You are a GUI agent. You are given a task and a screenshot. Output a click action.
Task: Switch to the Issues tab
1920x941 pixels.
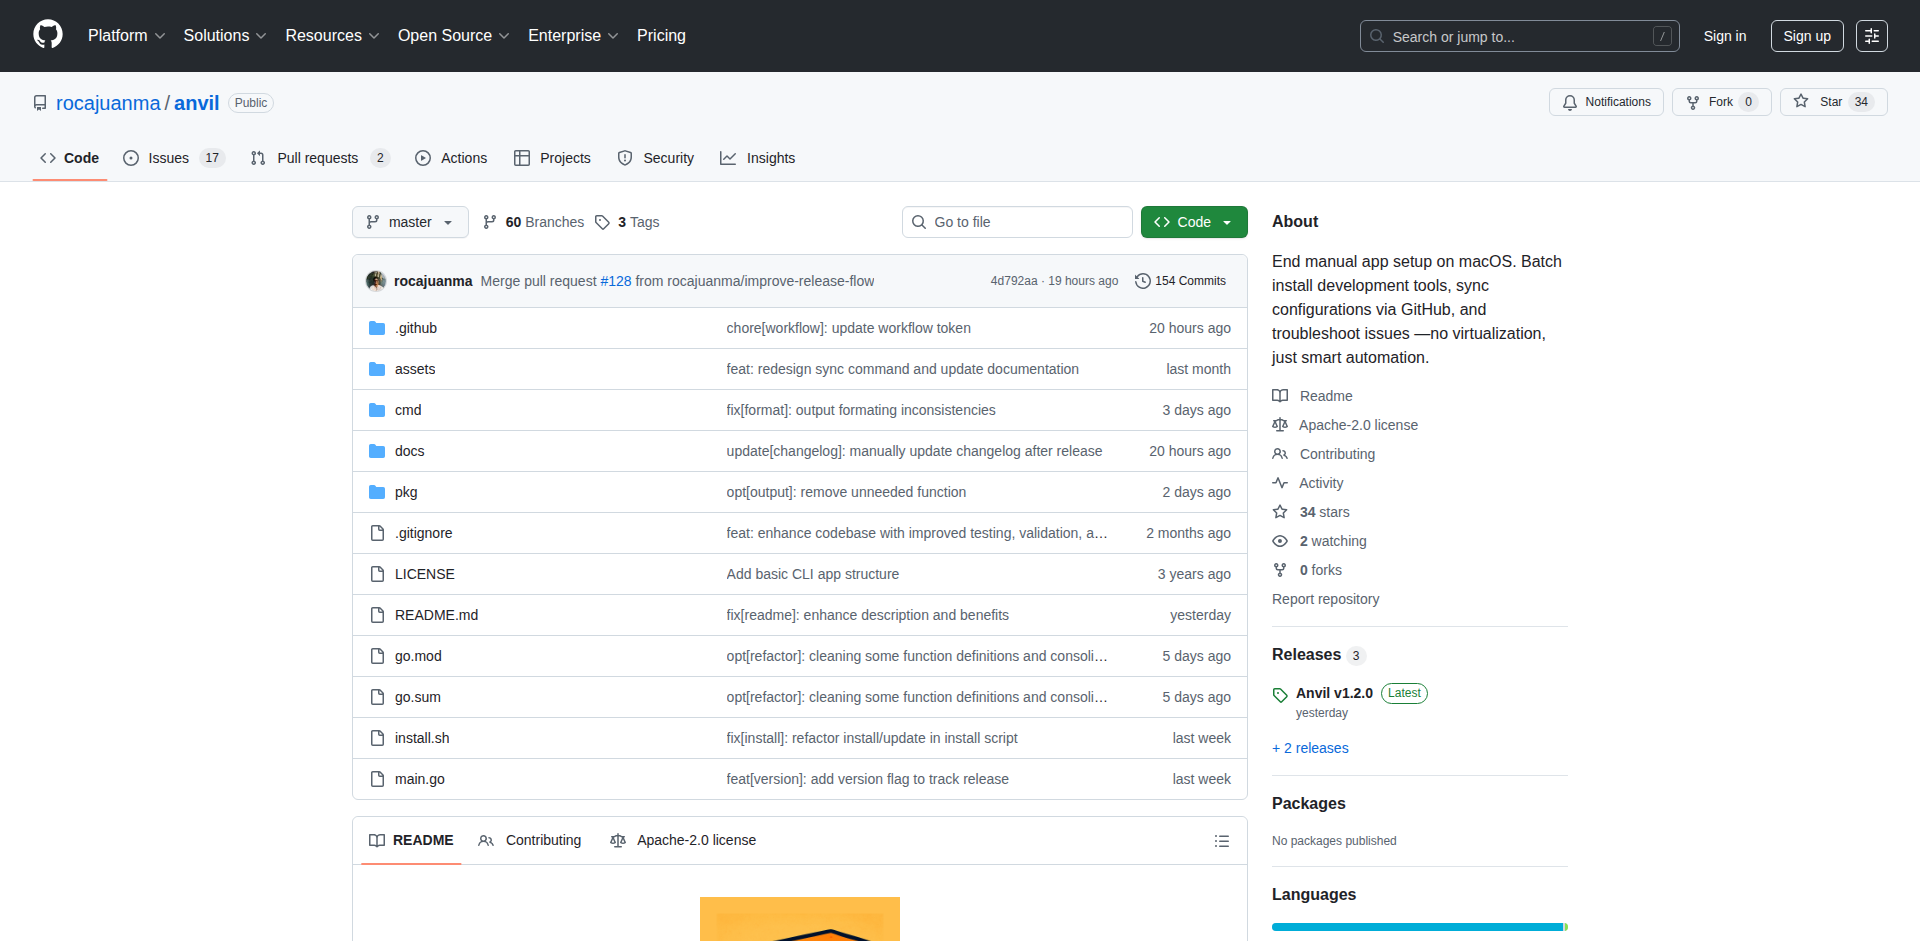click(174, 158)
